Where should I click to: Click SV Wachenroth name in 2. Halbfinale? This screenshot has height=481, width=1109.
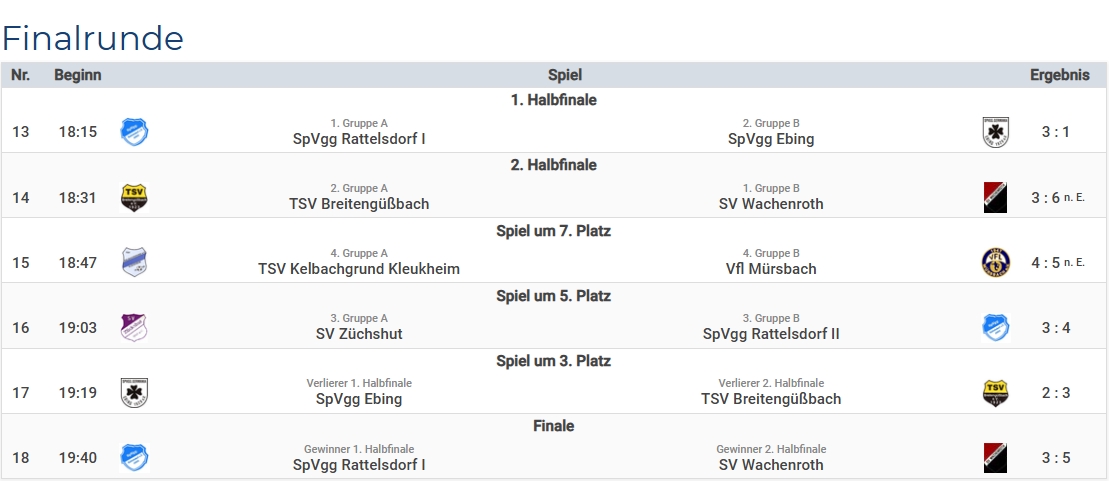[771, 204]
